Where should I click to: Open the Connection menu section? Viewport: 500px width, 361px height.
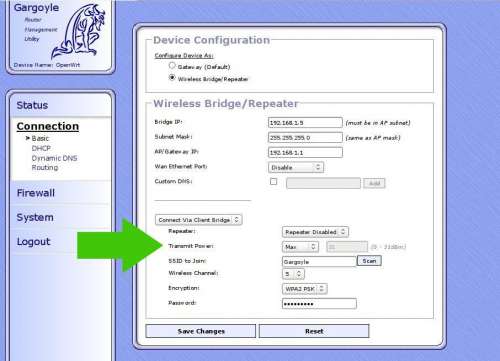pos(48,126)
